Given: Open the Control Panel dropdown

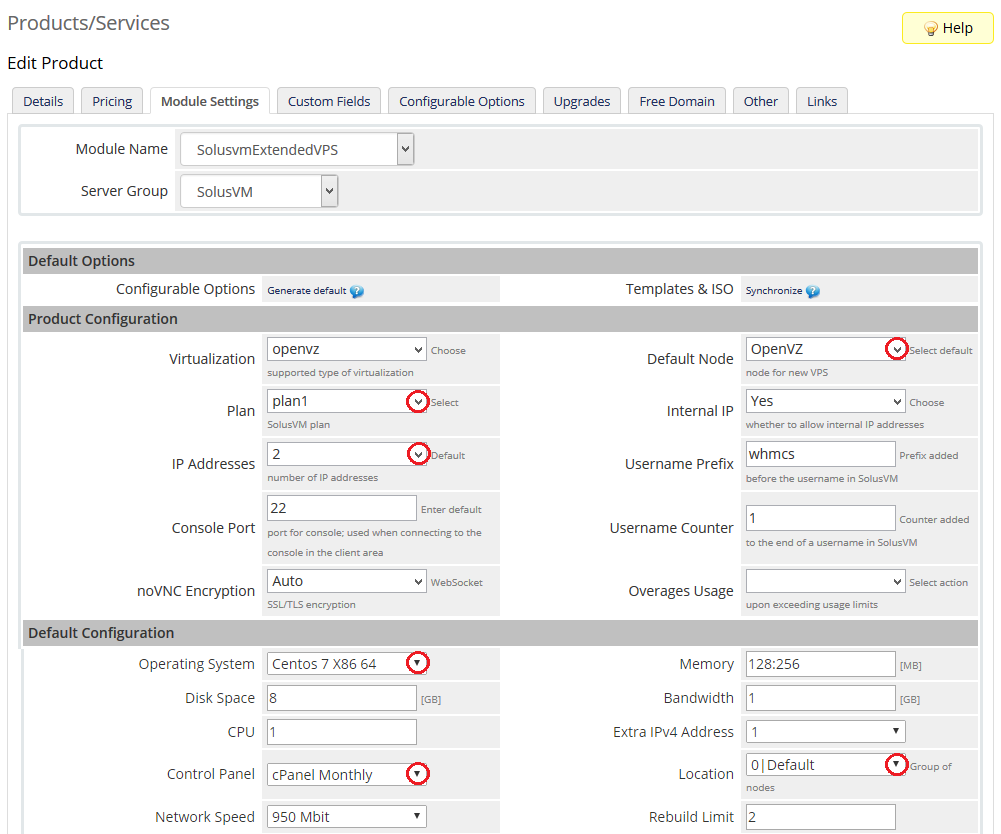Looking at the screenshot, I should coord(346,774).
